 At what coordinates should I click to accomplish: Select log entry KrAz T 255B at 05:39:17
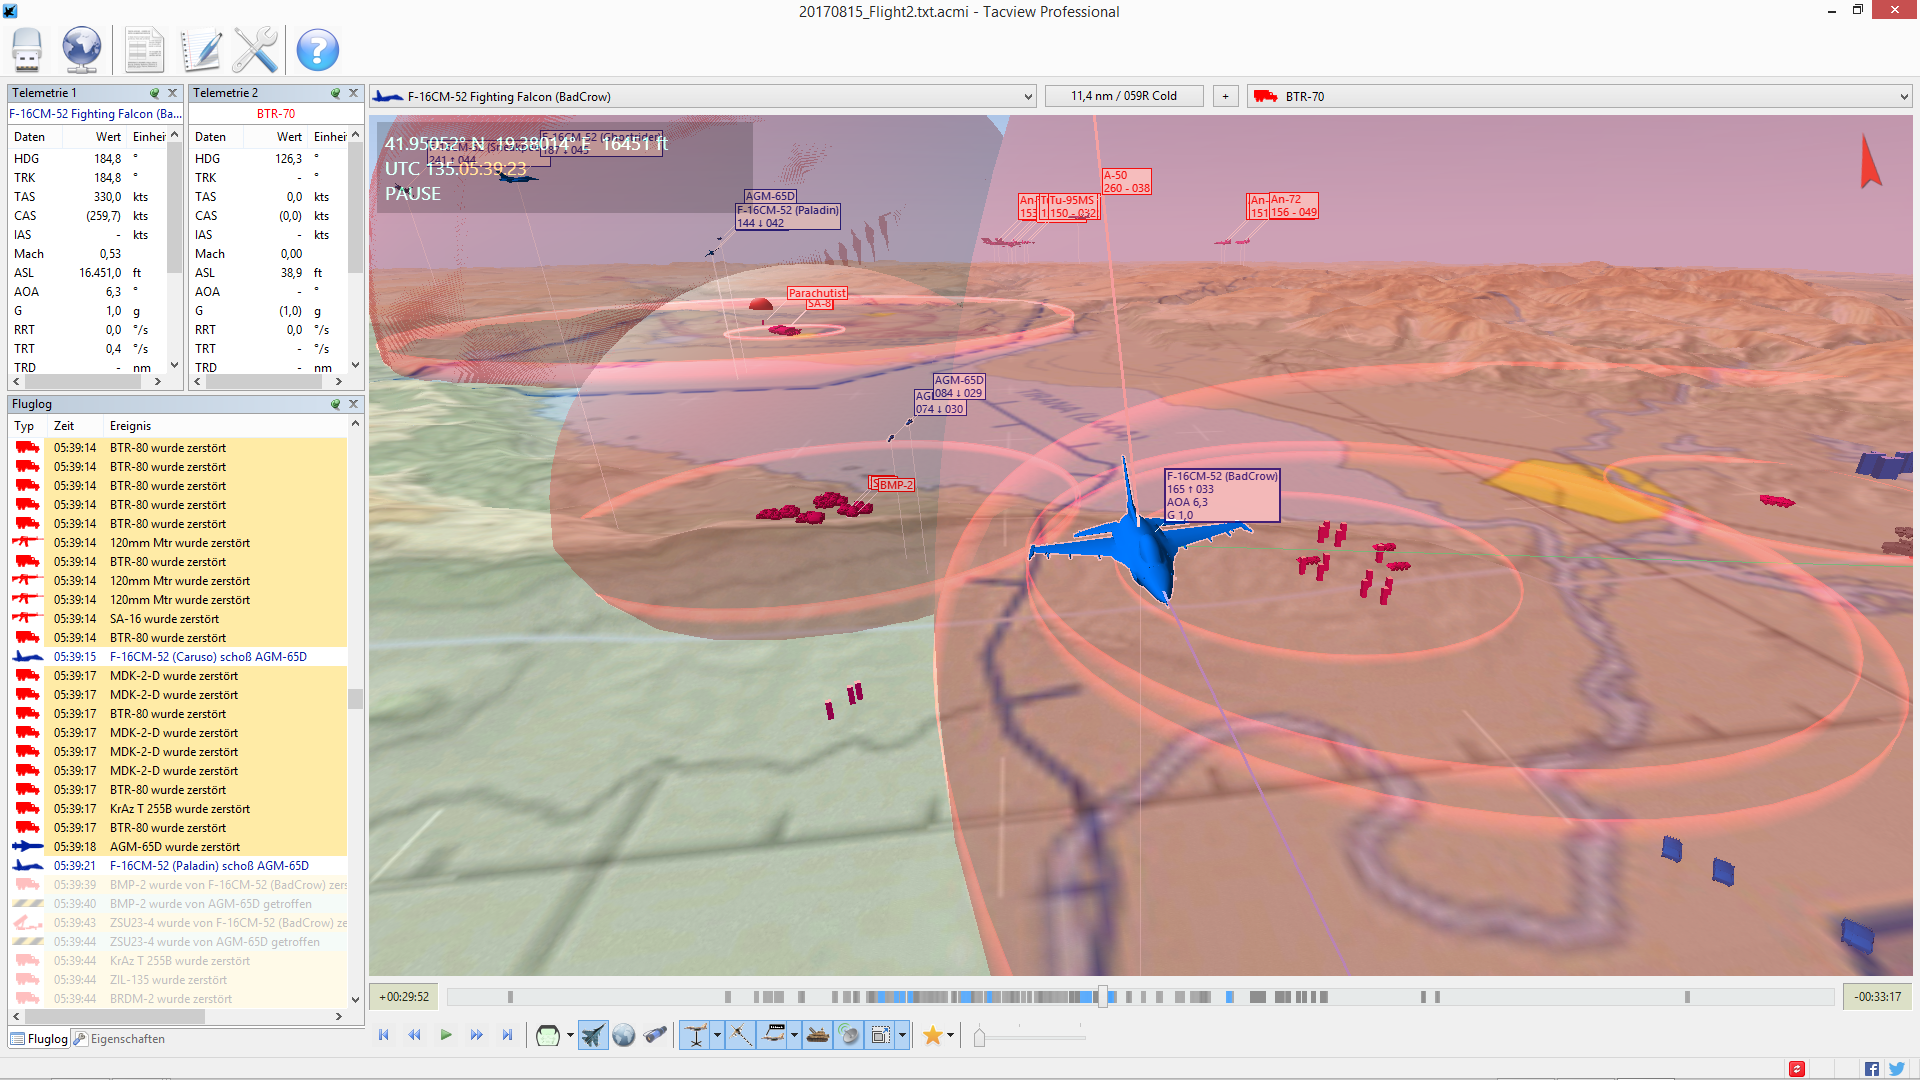pos(178,809)
